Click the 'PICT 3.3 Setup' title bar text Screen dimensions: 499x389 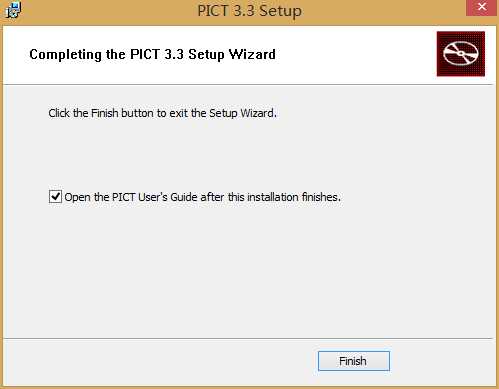pyautogui.click(x=250, y=10)
